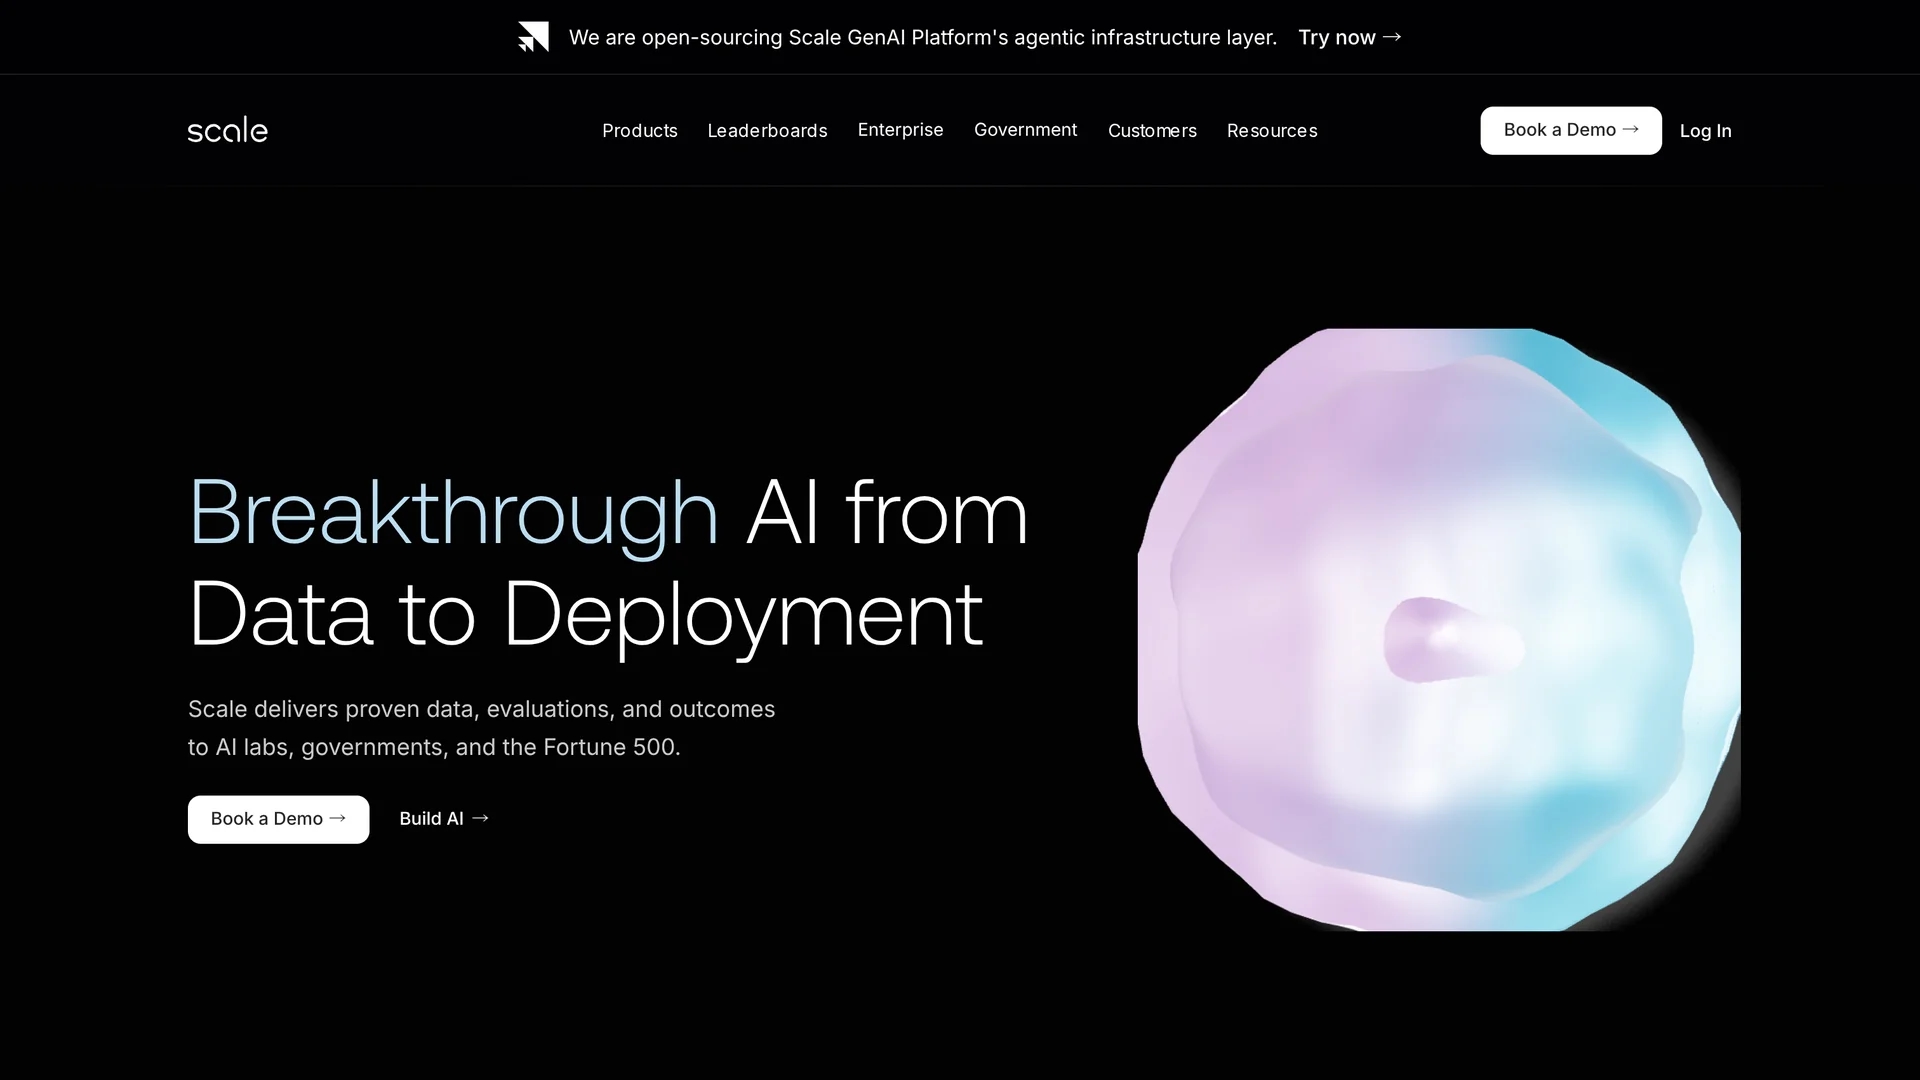Click Try now link in top banner
Viewport: 1920px width, 1080px height.
[x=1349, y=37]
